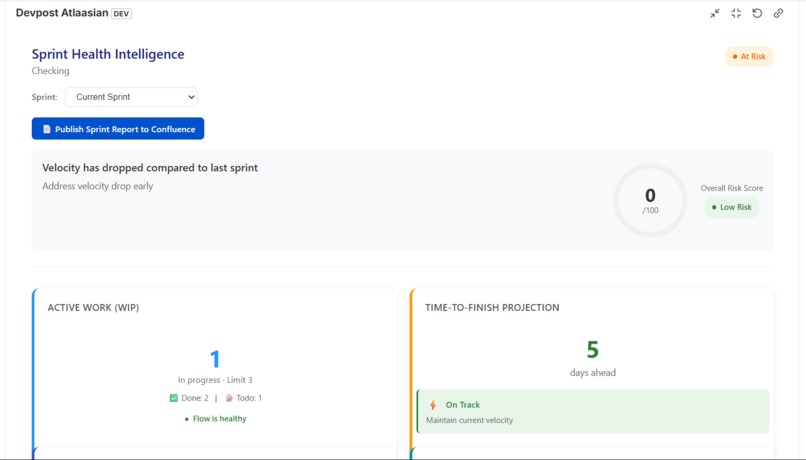Viewport: 806px width, 460px height.
Task: Click the 'Todo: 1' text
Action: click(249, 398)
